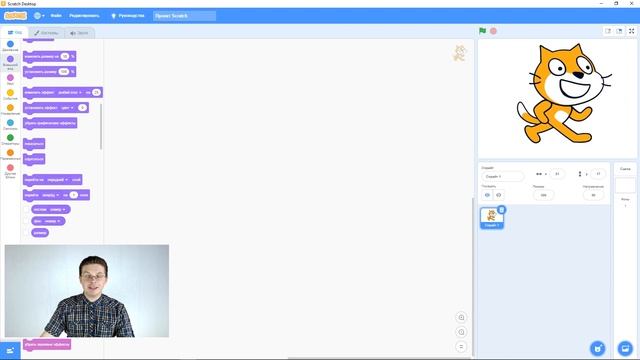640x360 pixels.
Task: Switch to large stage layout
Action: 619,31
